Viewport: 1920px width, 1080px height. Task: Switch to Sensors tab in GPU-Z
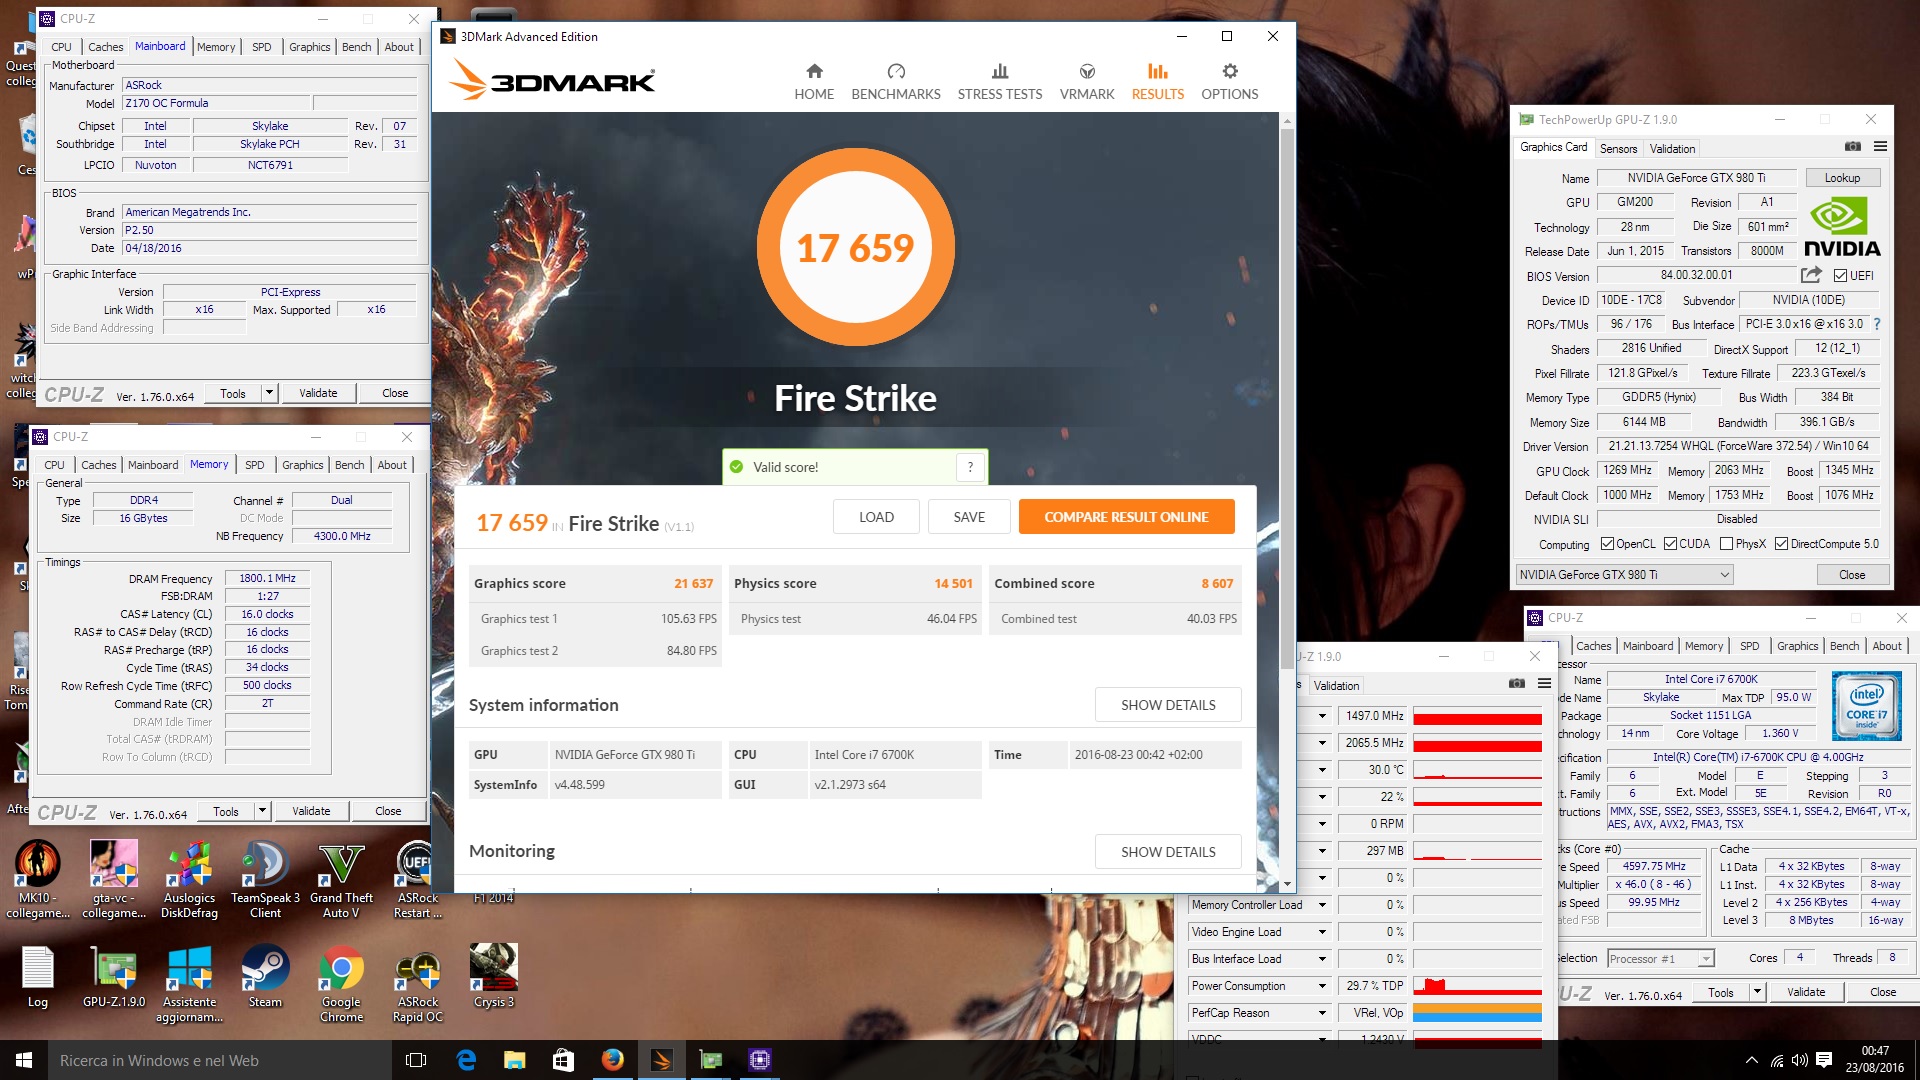coord(1618,148)
